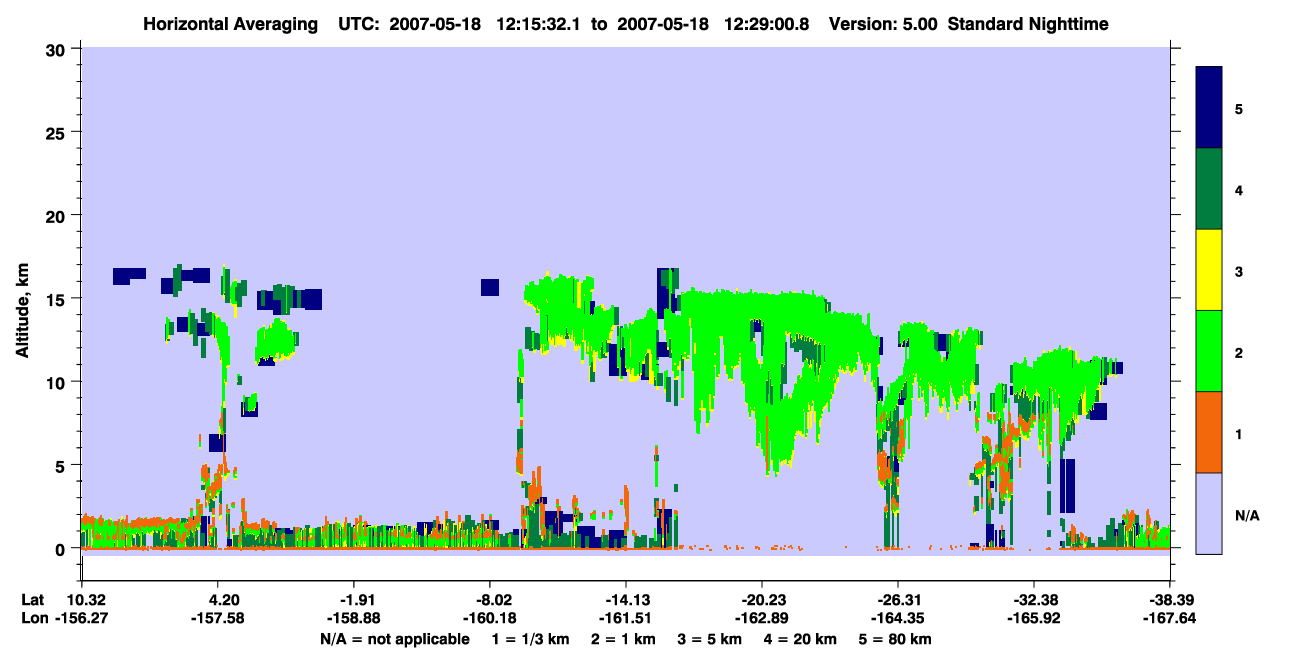Click the longitude tick value -158.88

[x=354, y=618]
